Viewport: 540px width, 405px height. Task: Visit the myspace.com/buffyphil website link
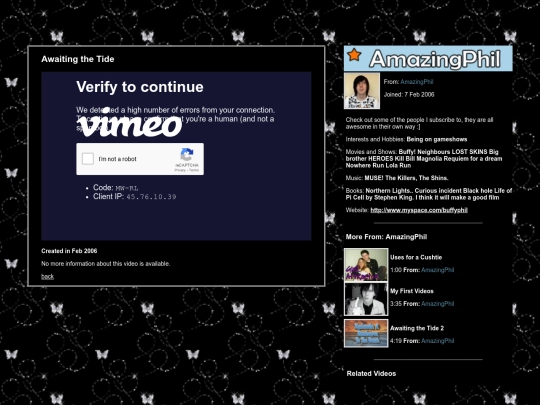coord(419,210)
